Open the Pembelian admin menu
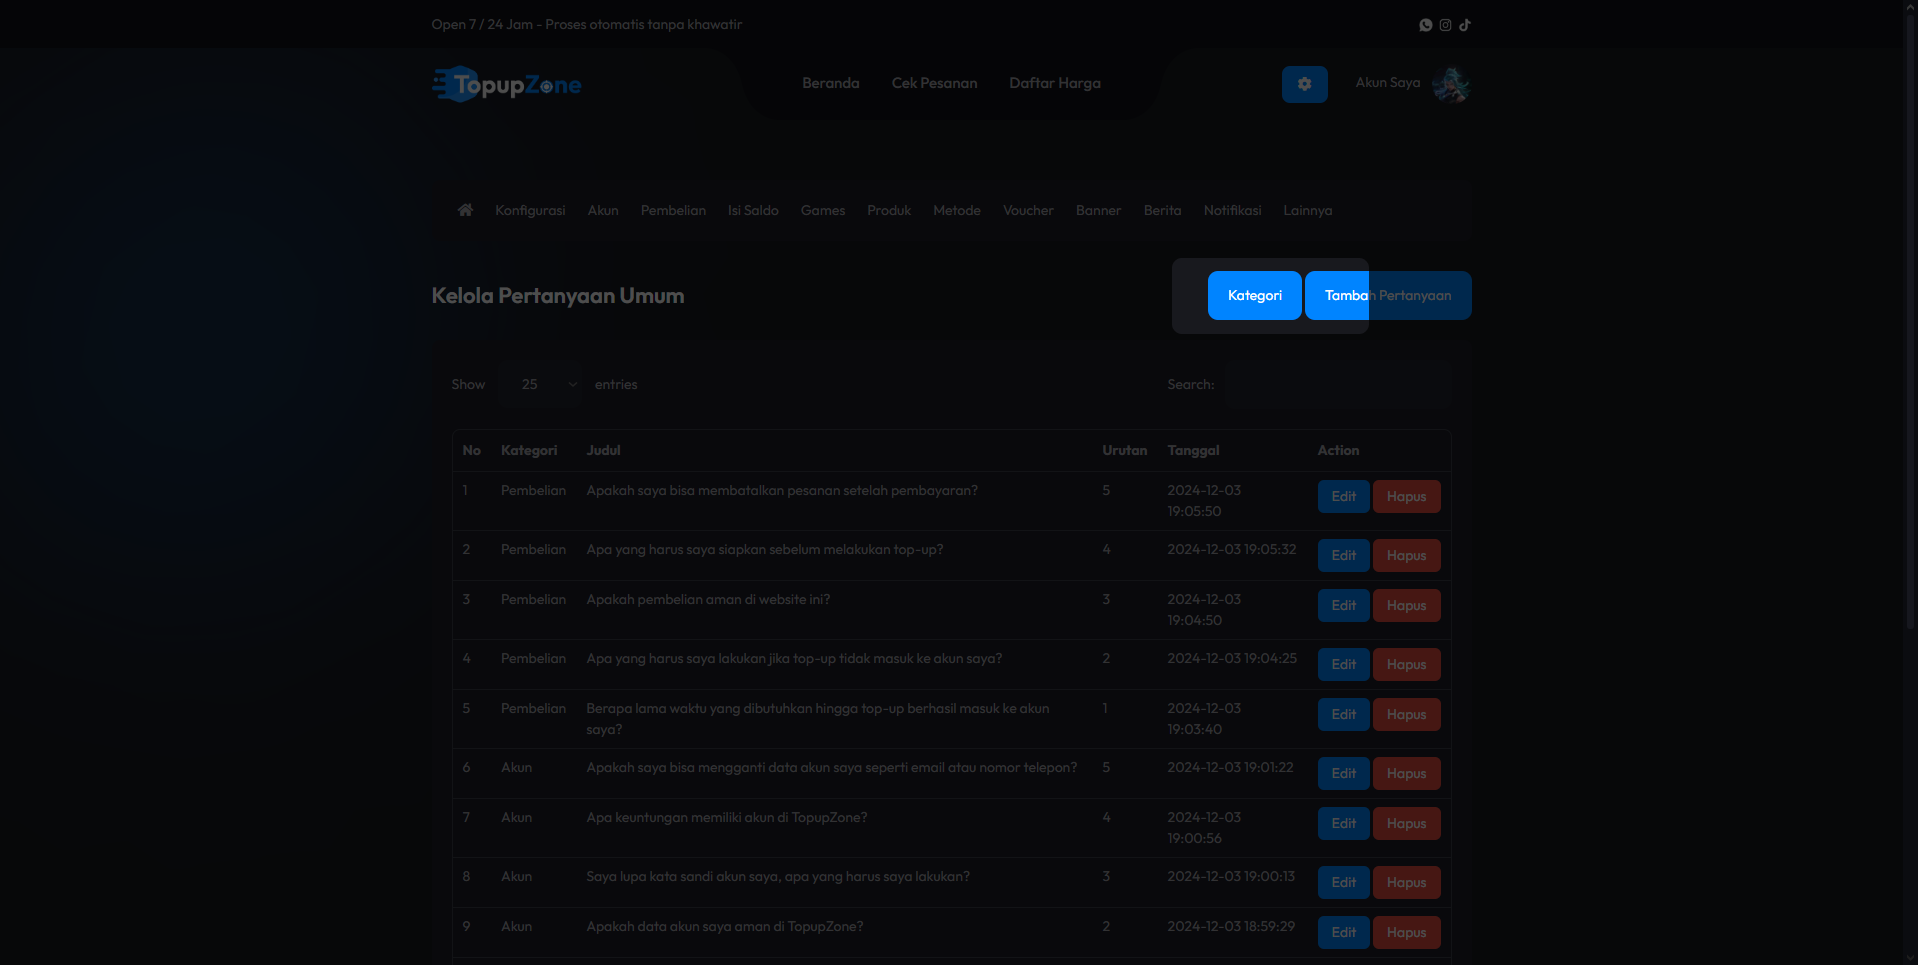The width and height of the screenshot is (1918, 965). (673, 210)
